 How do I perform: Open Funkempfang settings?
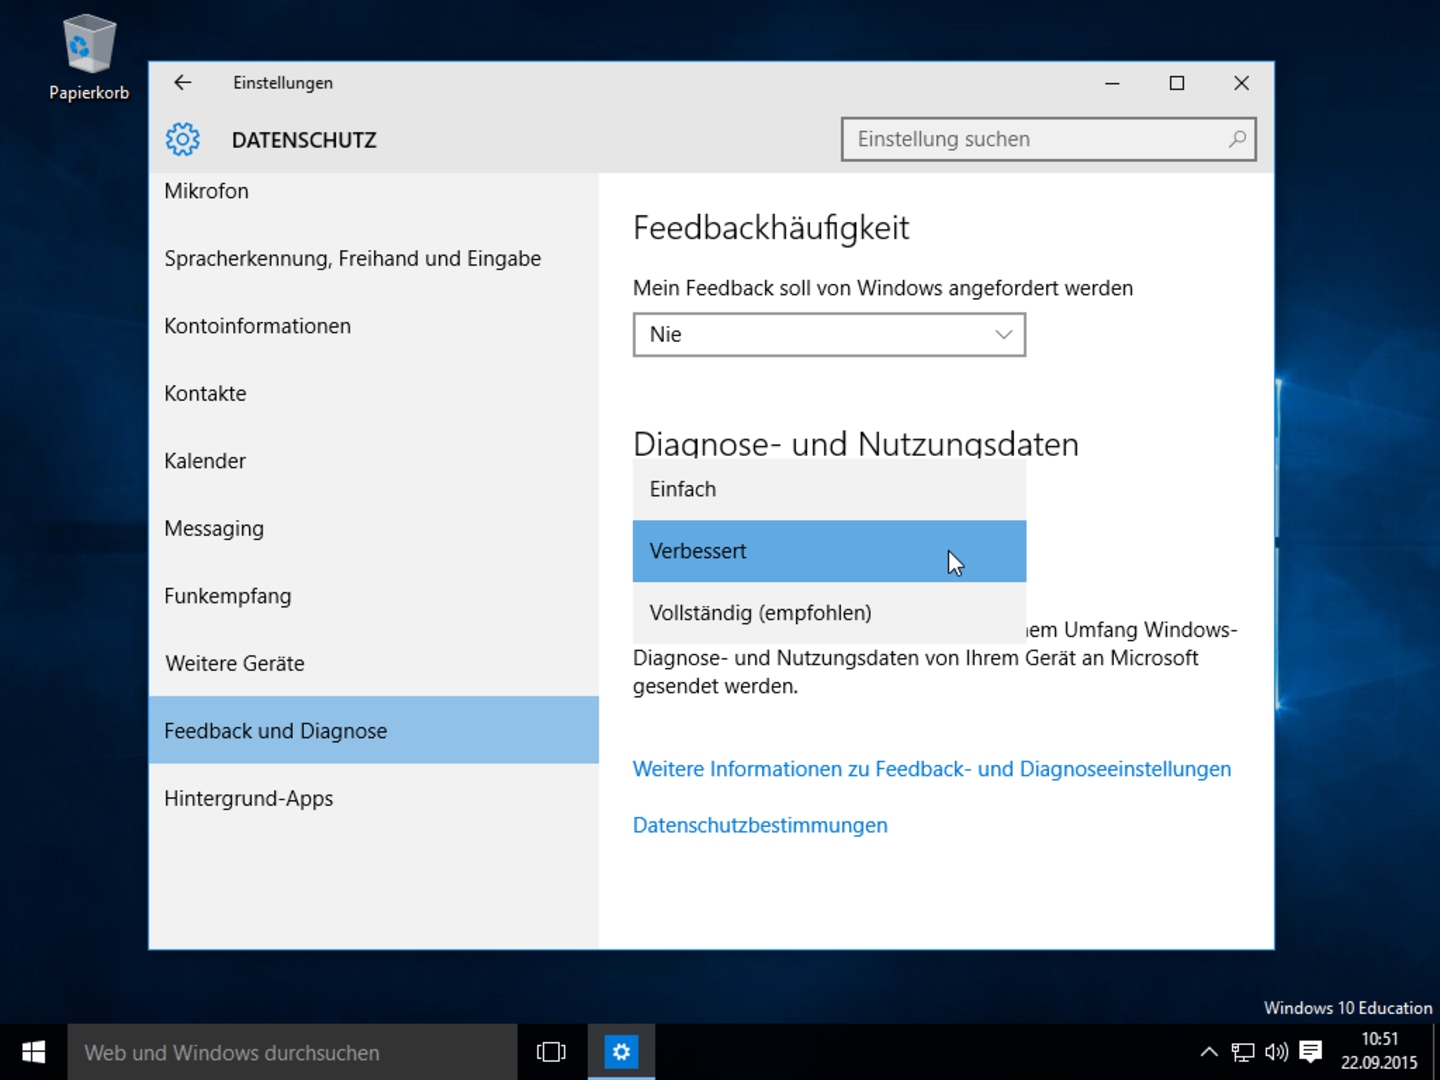[x=374, y=596]
